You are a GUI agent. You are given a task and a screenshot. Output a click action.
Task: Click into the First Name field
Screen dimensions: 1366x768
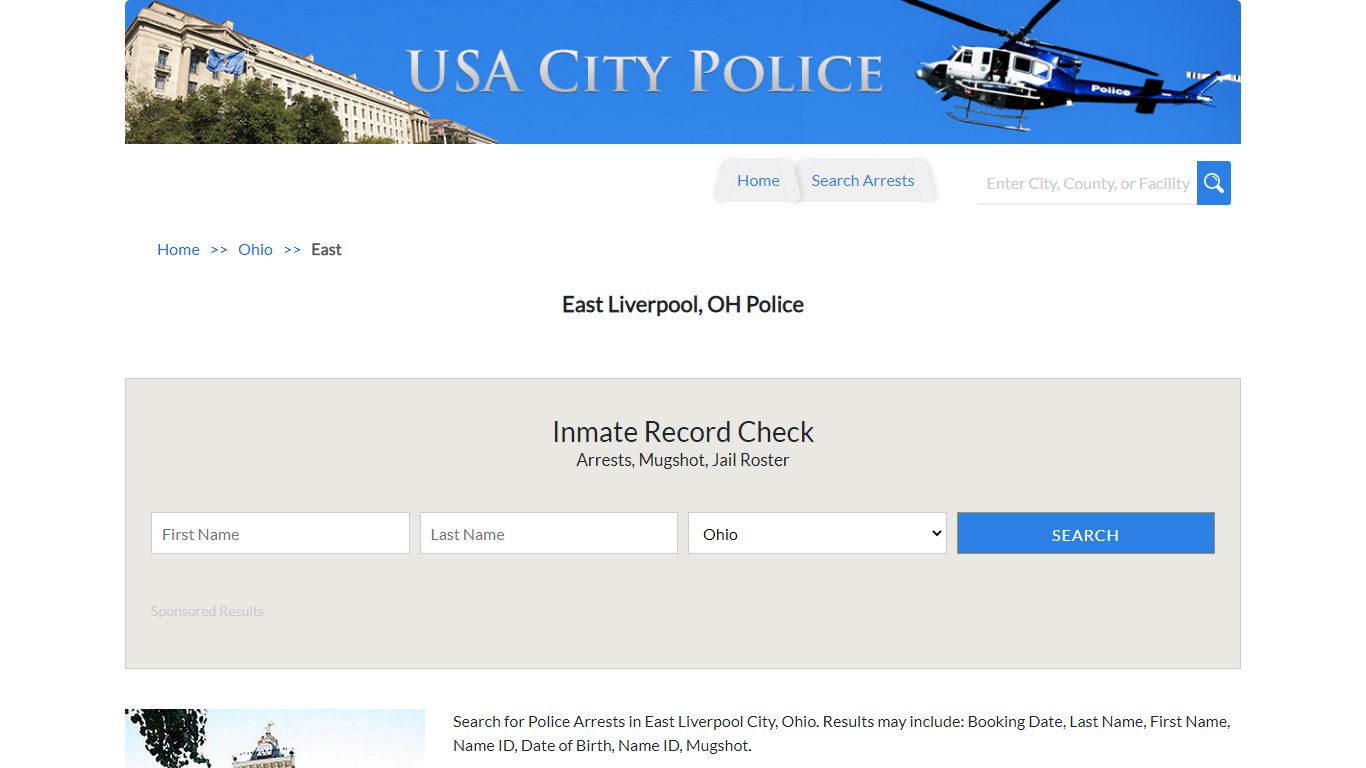(280, 533)
